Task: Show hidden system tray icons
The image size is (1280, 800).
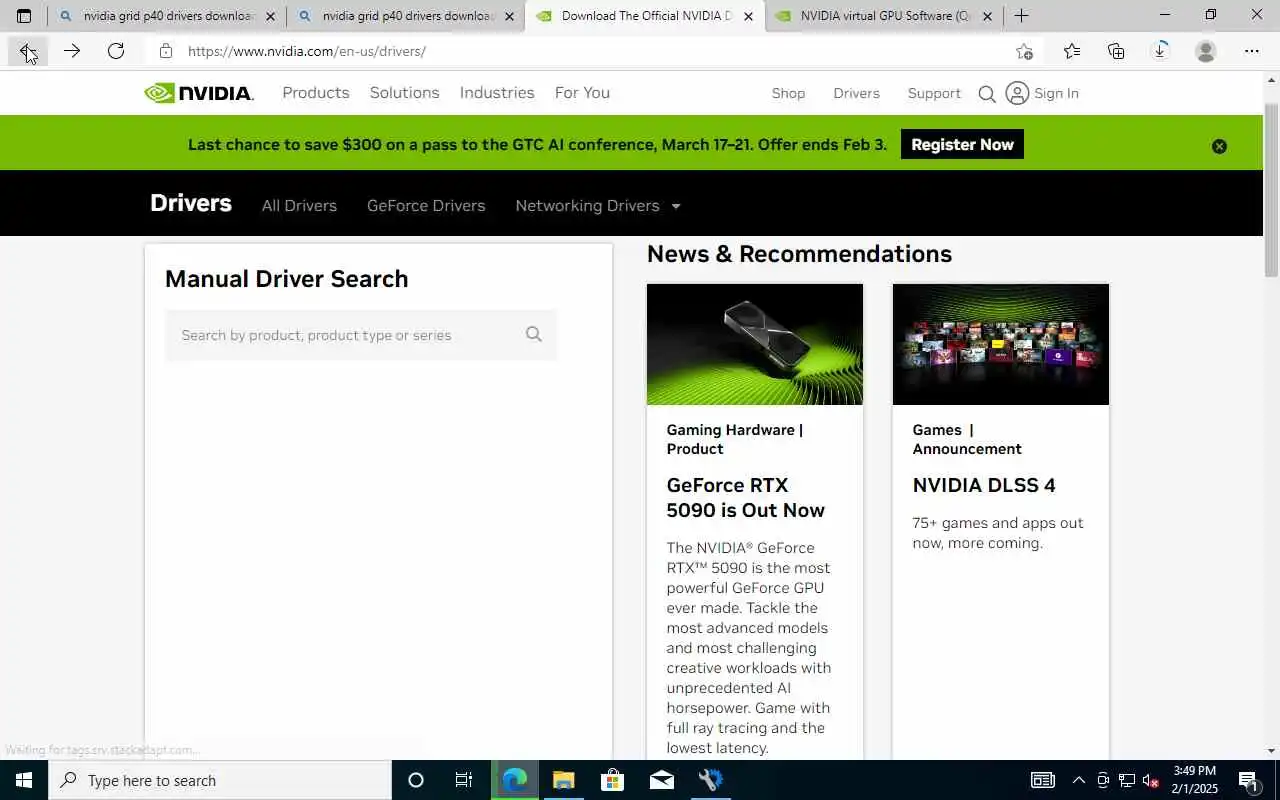Action: (1078, 780)
